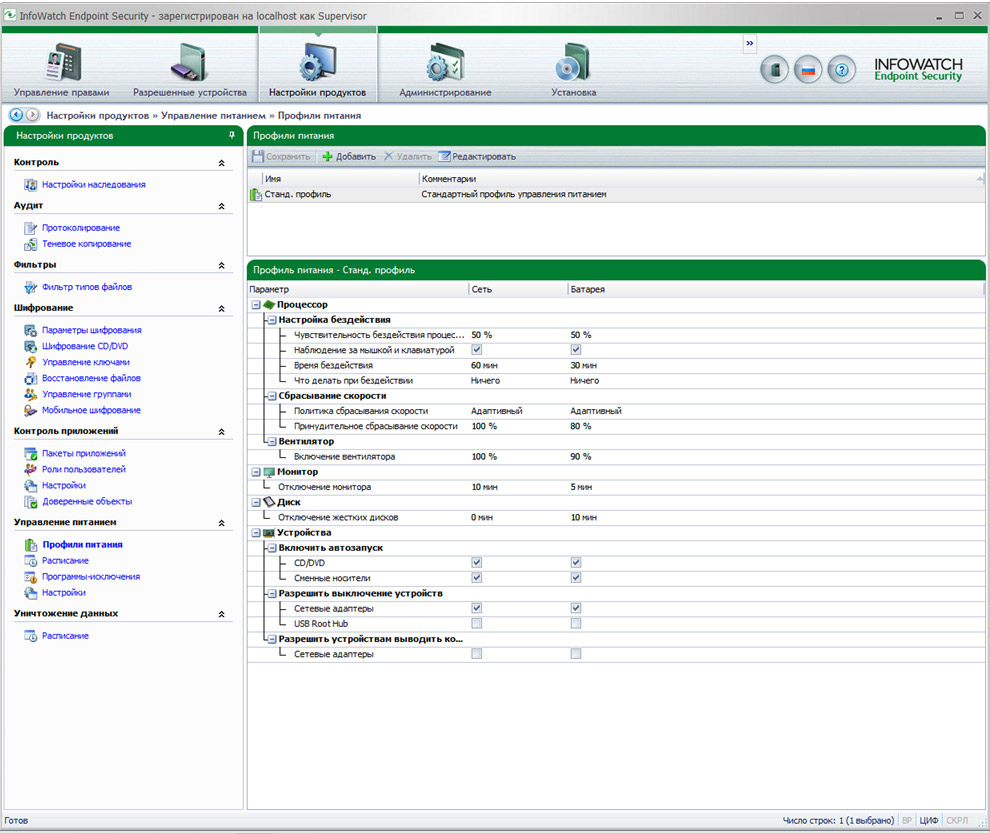Open Расписание under Уничтожение данных
Viewport: 990px width, 834px height.
(66, 636)
